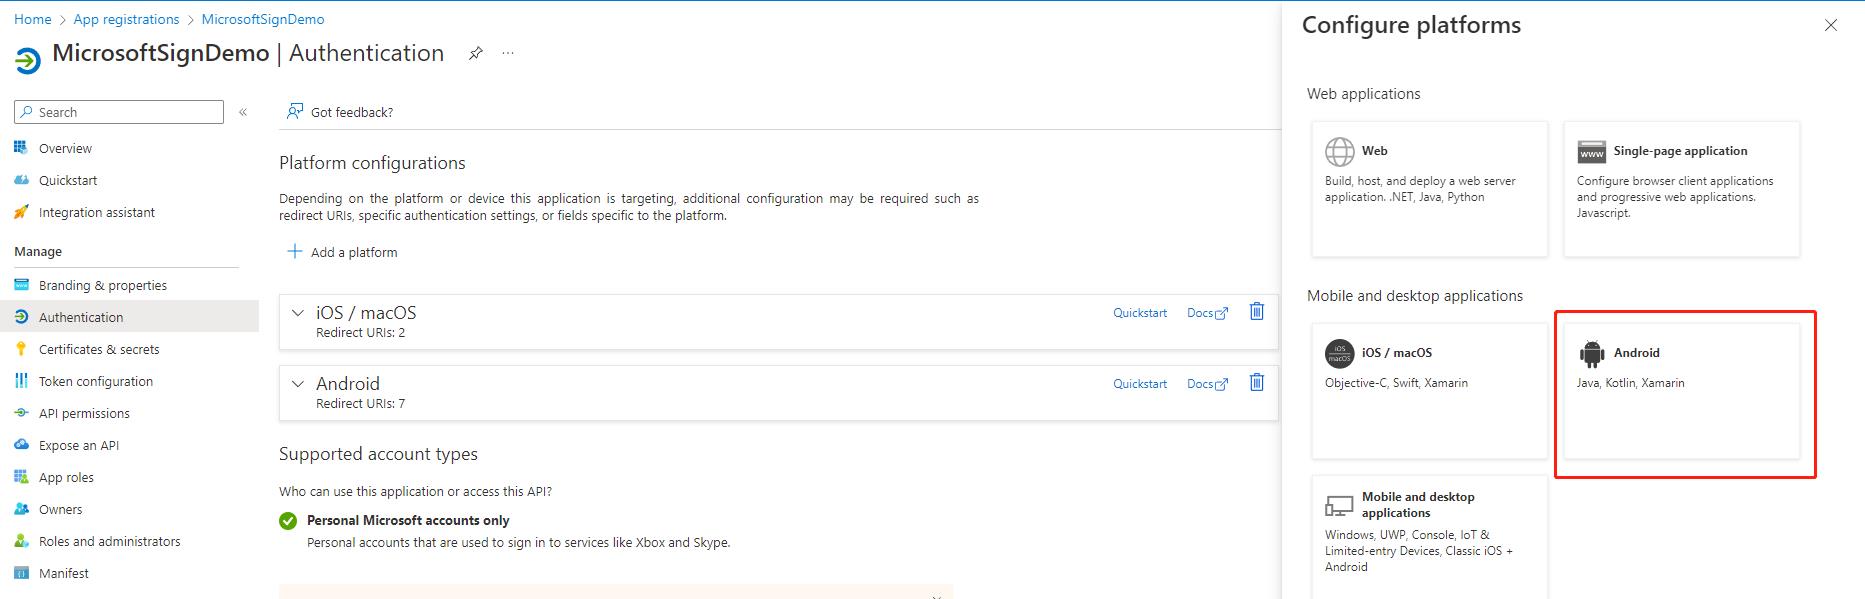Delete the Android platform configuration with trash icon
Viewport: 1865px width, 599px height.
[x=1257, y=383]
